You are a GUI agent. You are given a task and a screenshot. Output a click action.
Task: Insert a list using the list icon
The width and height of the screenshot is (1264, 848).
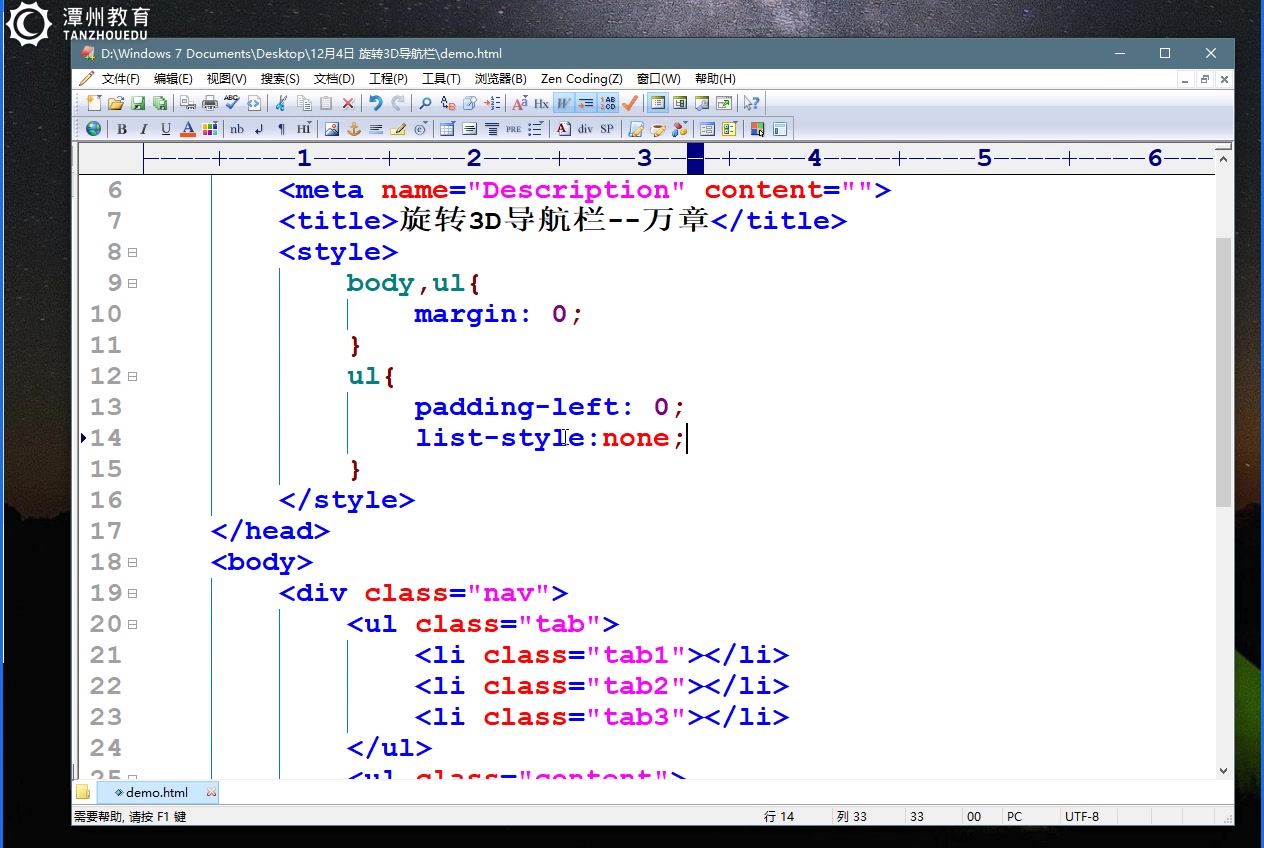tap(535, 128)
